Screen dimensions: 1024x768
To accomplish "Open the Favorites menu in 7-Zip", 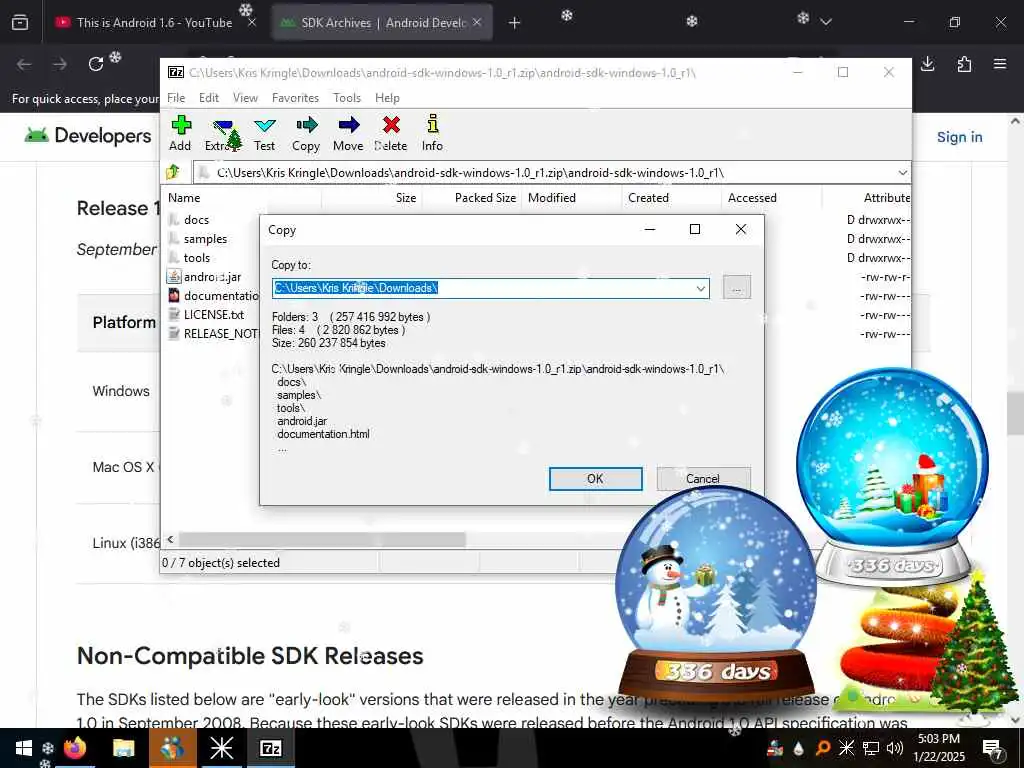I will coord(295,97).
